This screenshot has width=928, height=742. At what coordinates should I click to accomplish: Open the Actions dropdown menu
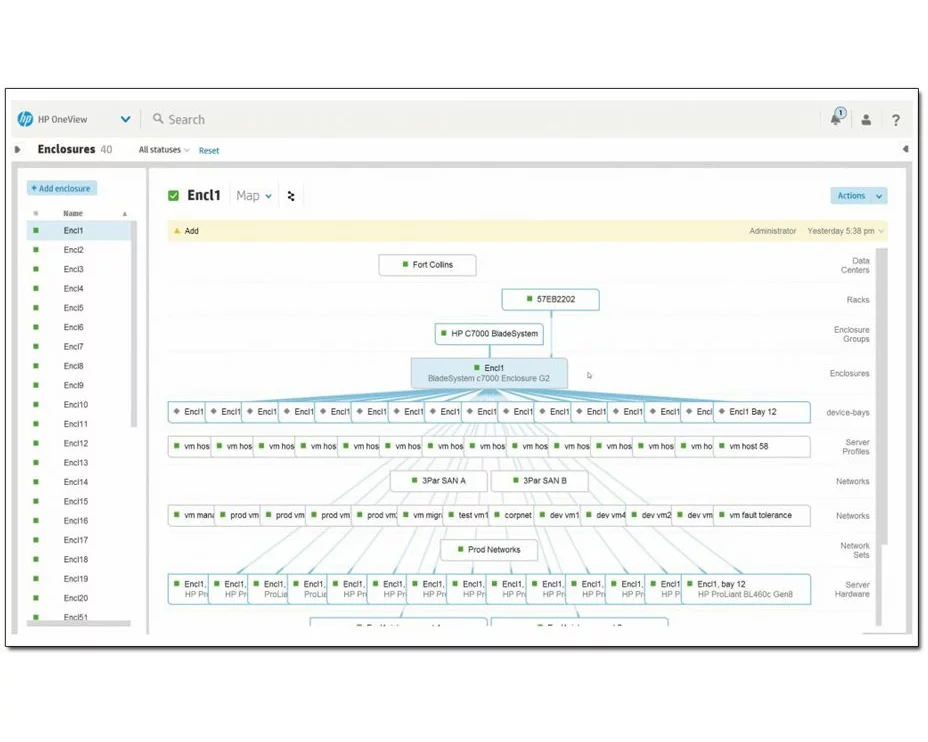tap(858, 195)
